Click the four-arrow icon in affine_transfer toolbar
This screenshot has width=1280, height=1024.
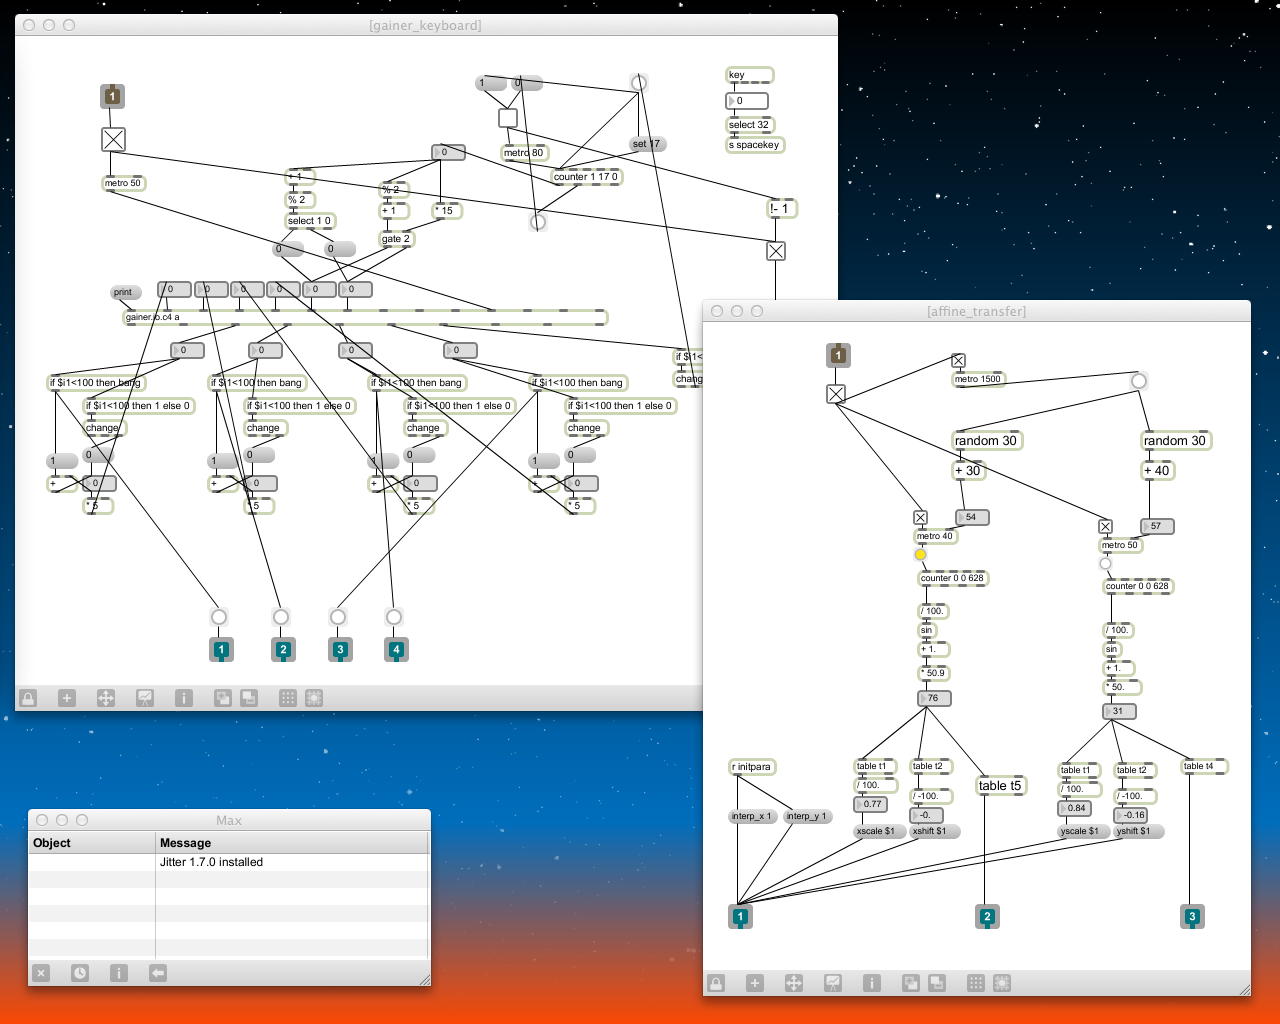coord(793,983)
